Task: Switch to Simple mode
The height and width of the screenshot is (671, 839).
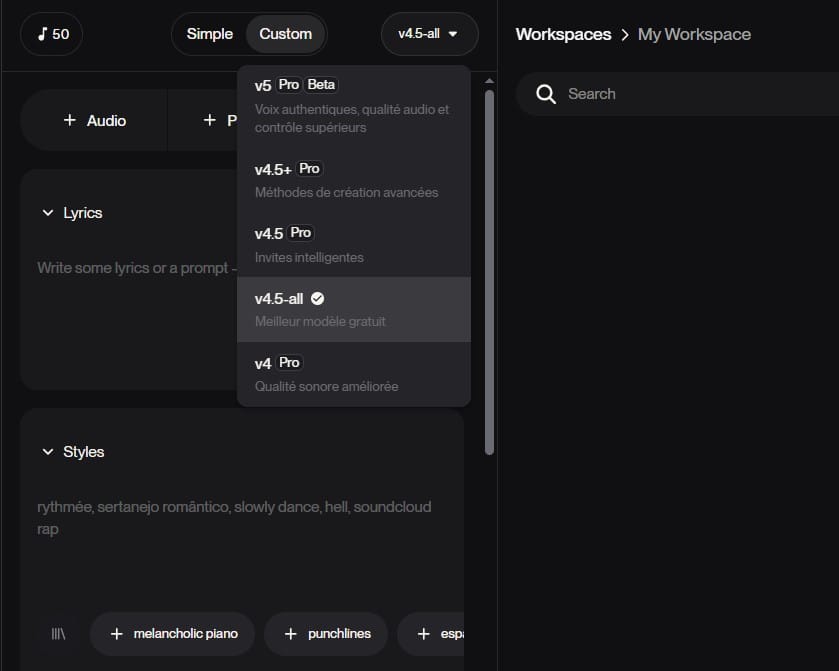Action: [209, 34]
